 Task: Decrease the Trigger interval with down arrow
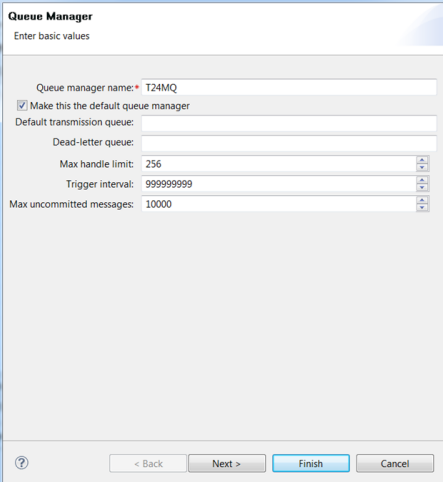point(422,188)
